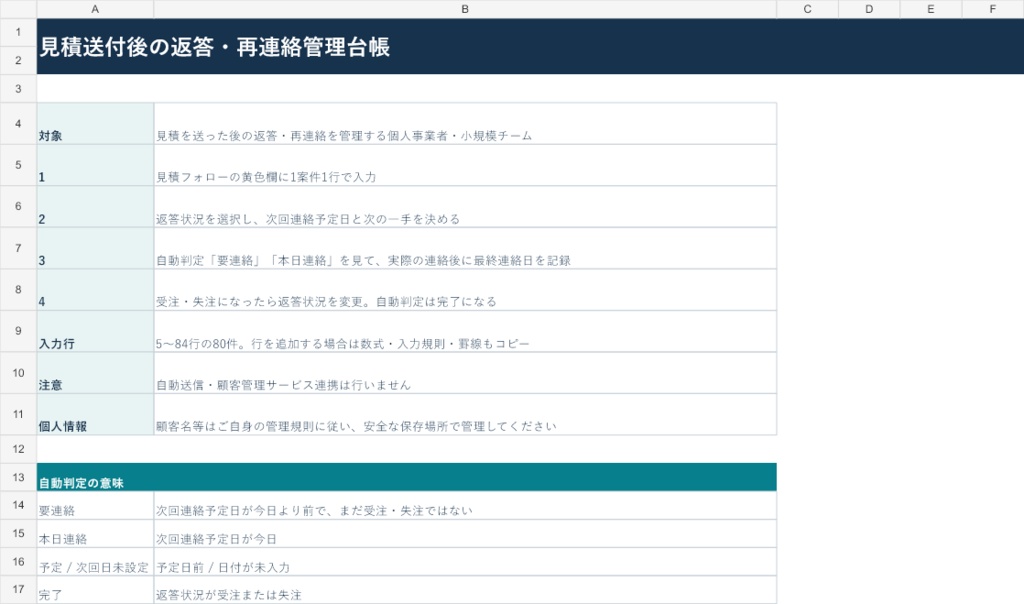The image size is (1024, 604).
Task: Select row 15 header
Action: [18, 533]
